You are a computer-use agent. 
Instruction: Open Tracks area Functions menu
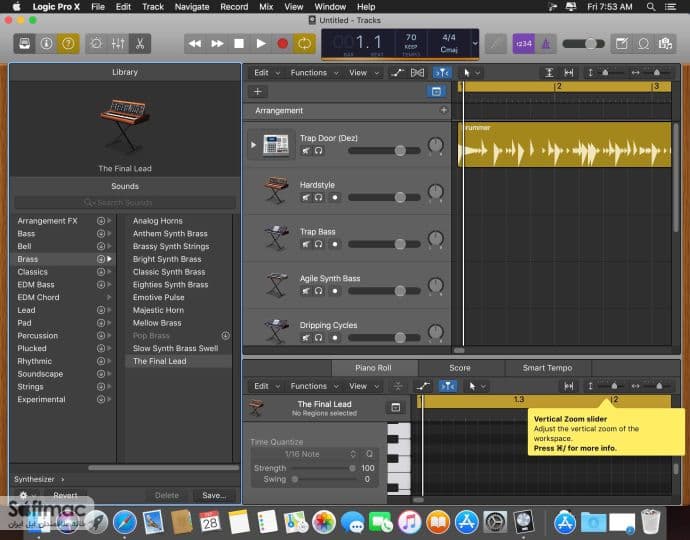point(314,73)
